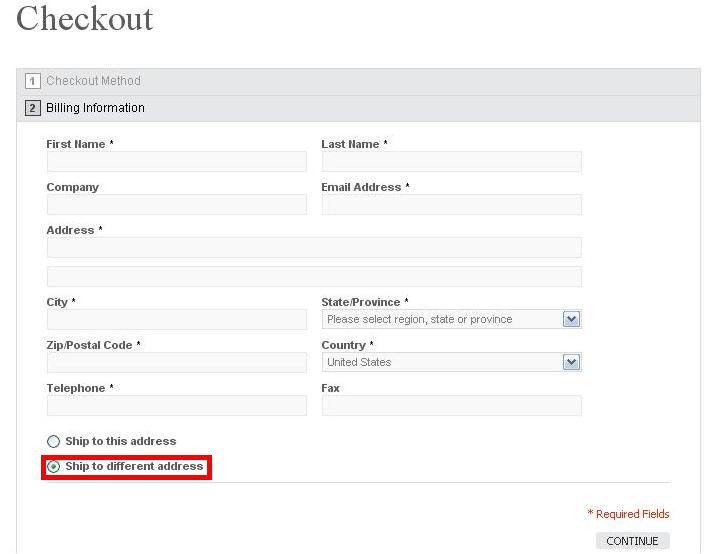The image size is (712, 554).
Task: Focus the Last Name field
Action: 451,162
